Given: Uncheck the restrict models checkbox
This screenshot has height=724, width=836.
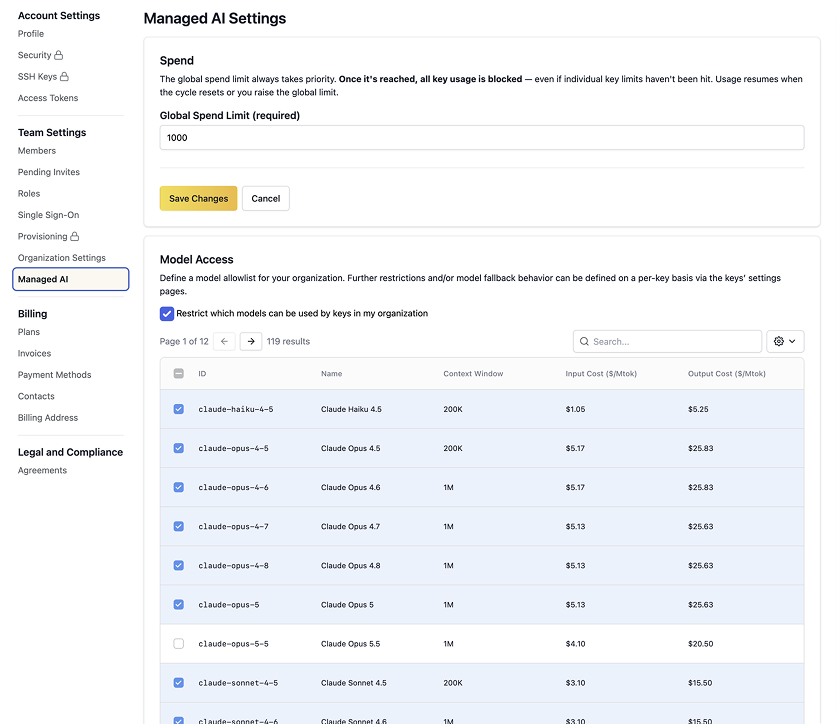Looking at the screenshot, I should point(167,313).
